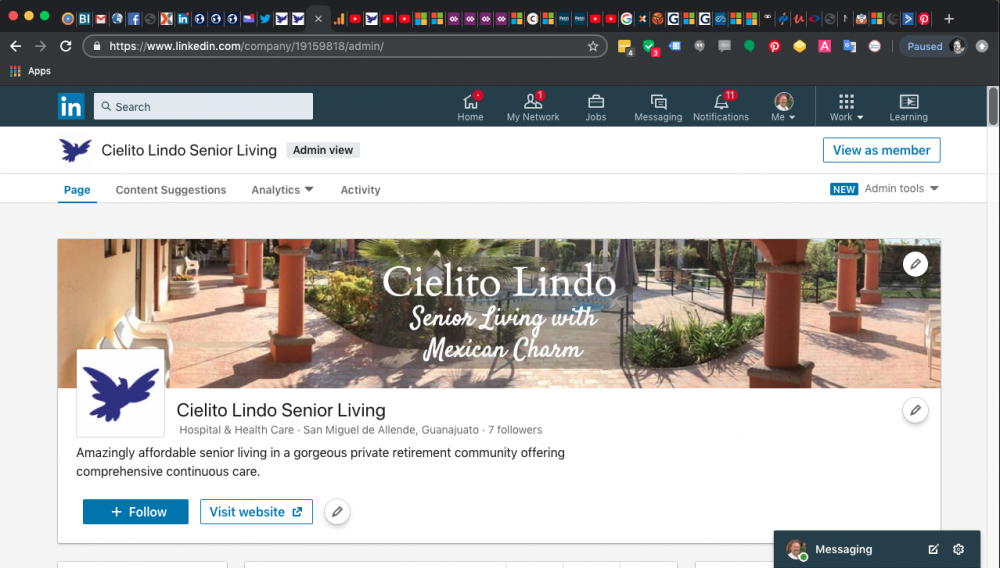1000x568 pixels.
Task: Expand the Me profile dropdown
Action: [783, 106]
